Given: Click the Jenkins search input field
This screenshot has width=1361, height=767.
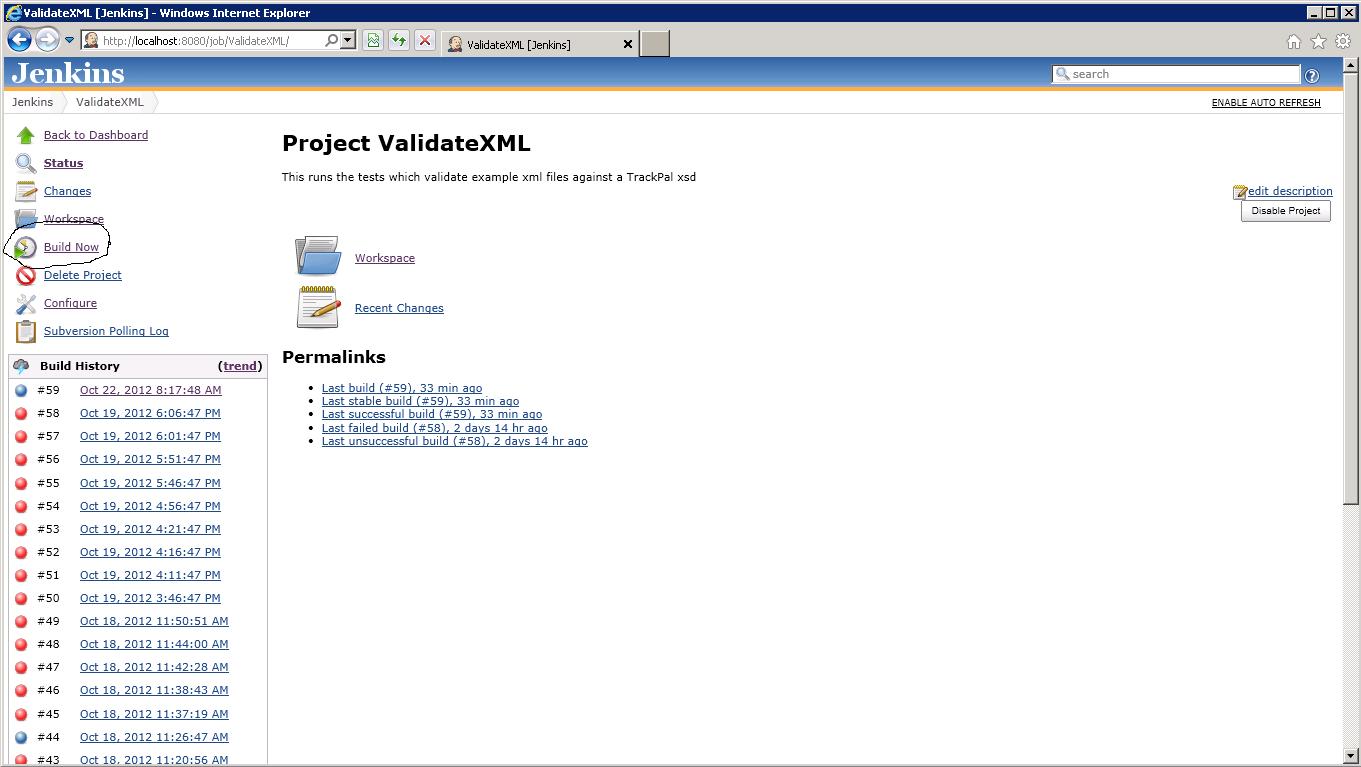Looking at the screenshot, I should pyautogui.click(x=1176, y=74).
